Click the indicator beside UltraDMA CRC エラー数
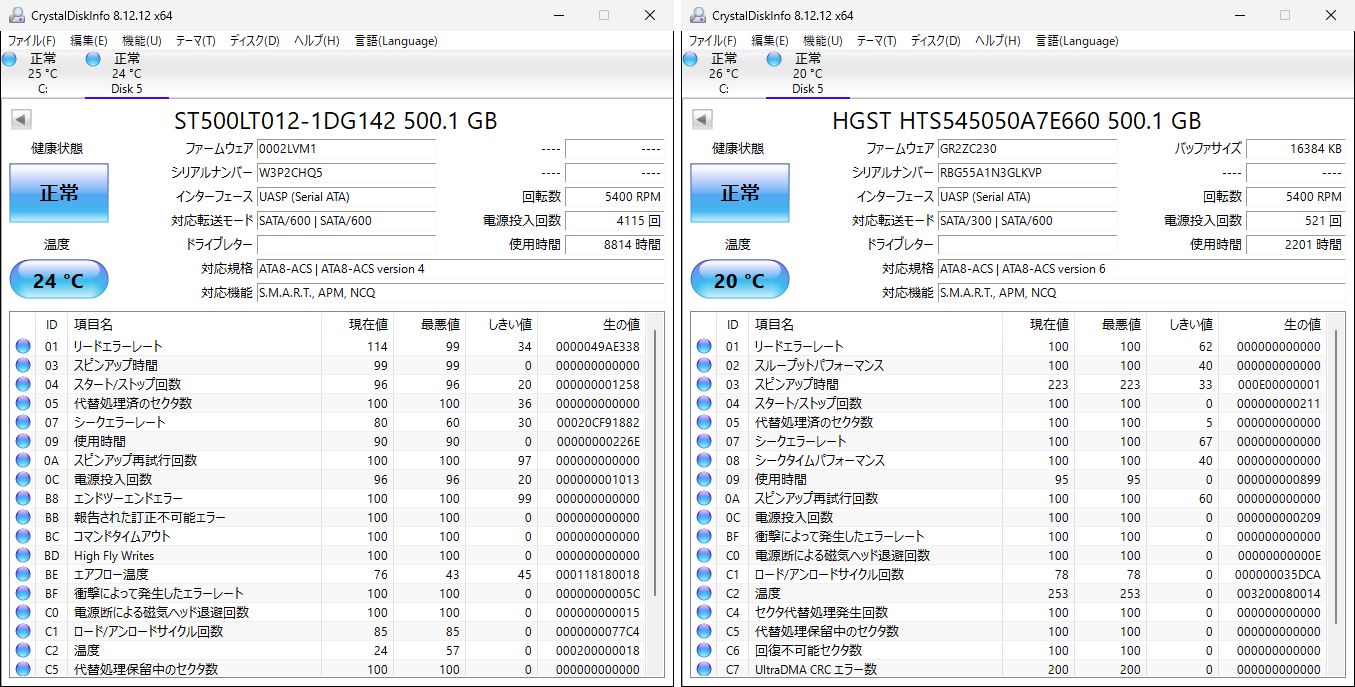Screen dimensions: 1355x687 [x=703, y=669]
